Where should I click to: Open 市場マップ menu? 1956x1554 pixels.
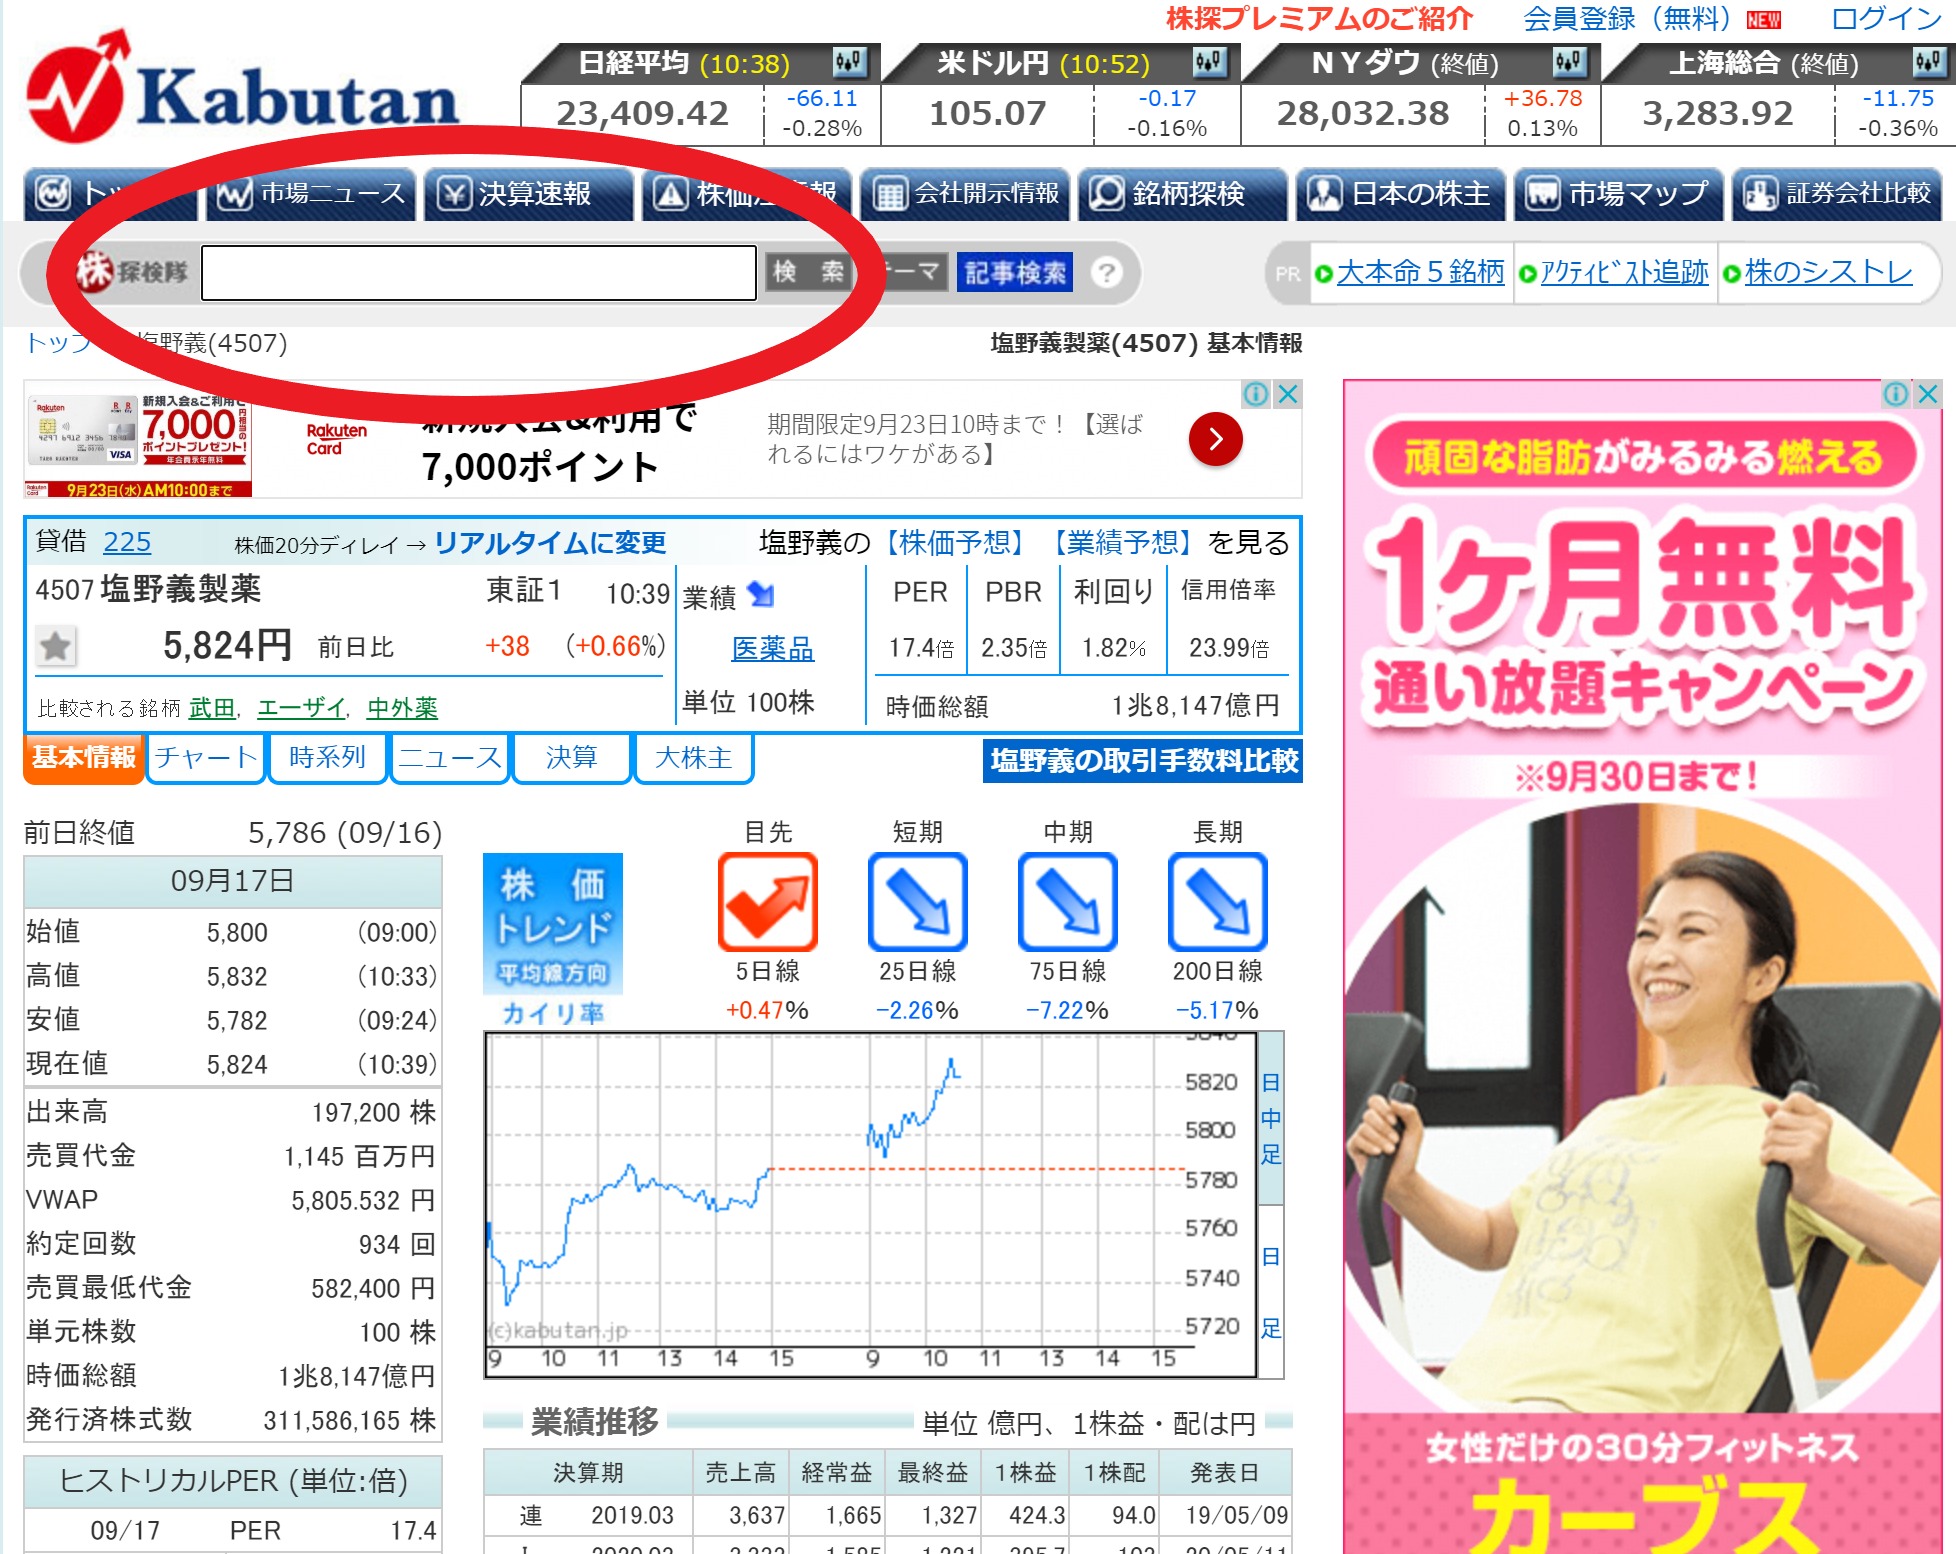(1619, 194)
